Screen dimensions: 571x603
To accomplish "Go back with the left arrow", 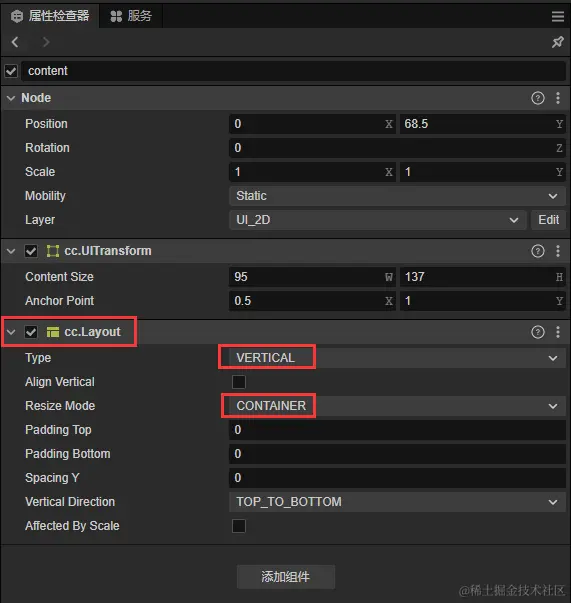I will pos(15,42).
